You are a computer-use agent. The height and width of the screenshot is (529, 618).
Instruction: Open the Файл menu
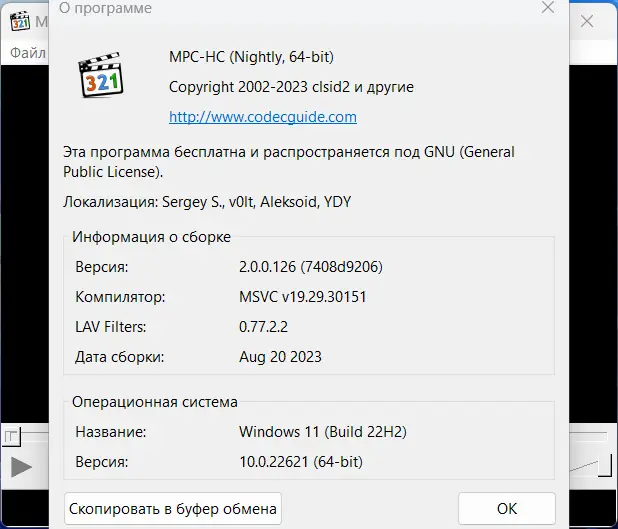click(28, 51)
